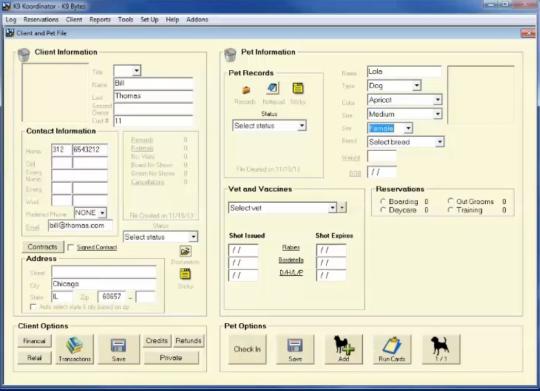Open the Reservations menu

(x=41, y=20)
